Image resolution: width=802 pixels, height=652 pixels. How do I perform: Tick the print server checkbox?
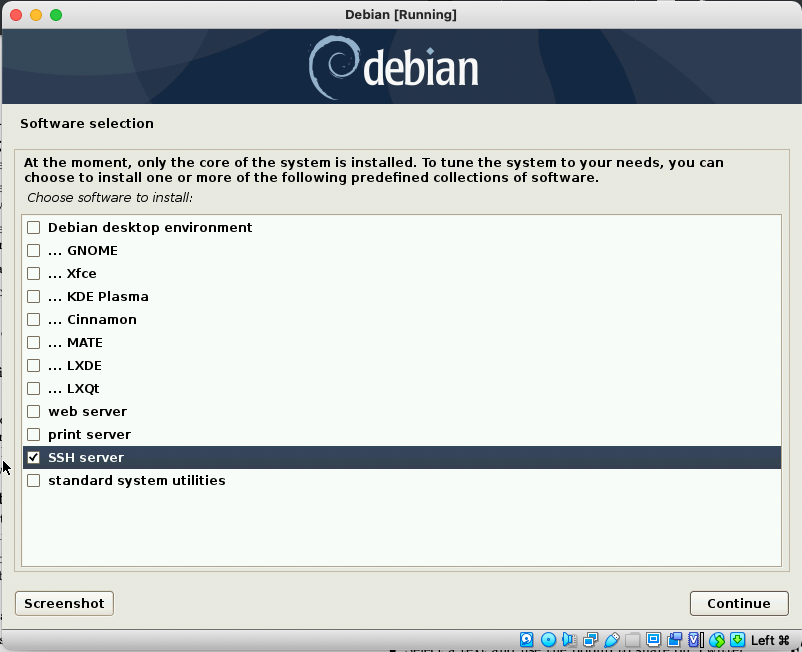[34, 434]
